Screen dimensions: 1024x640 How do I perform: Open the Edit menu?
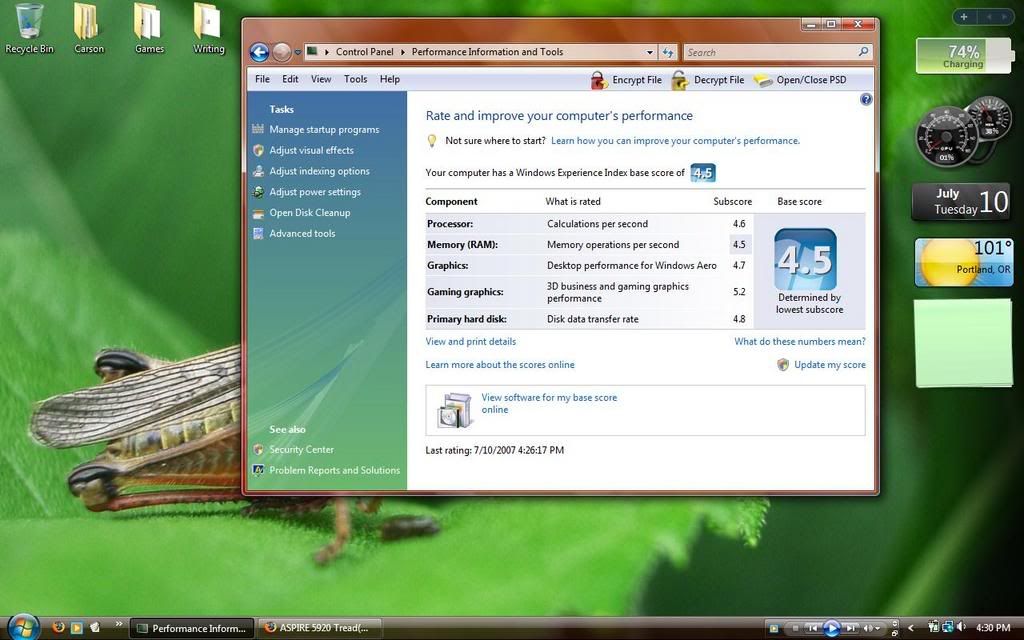click(290, 79)
